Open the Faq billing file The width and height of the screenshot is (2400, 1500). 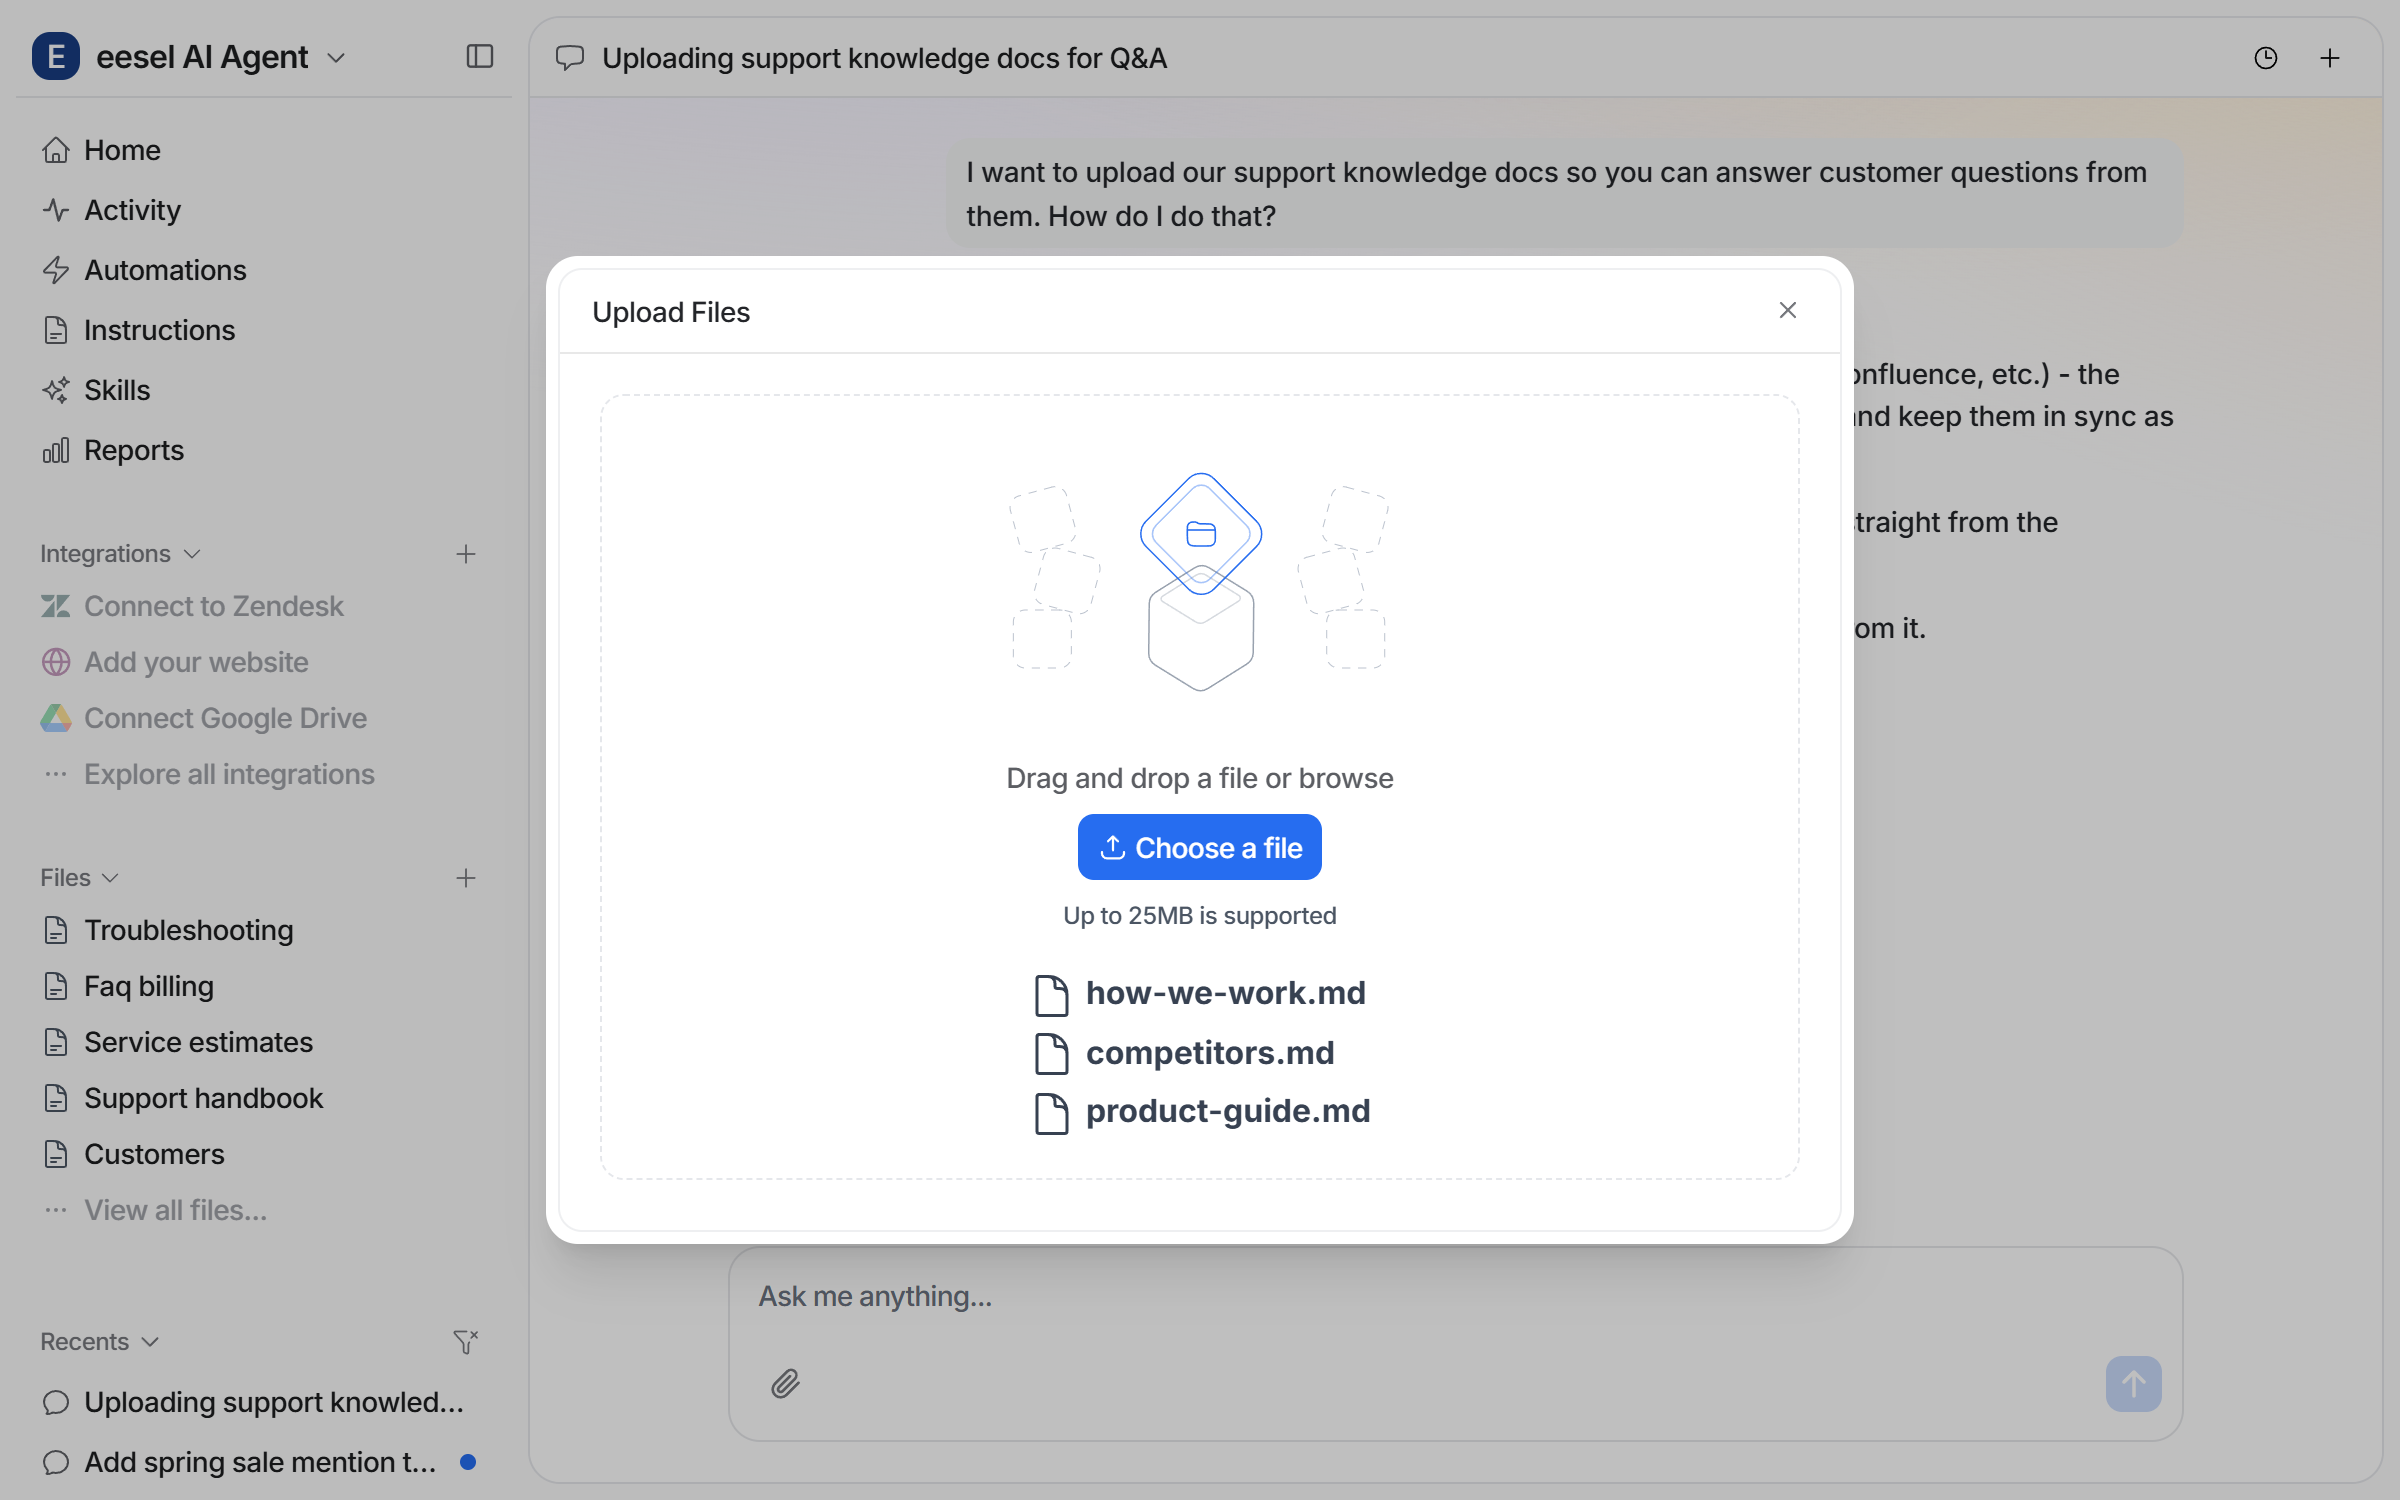point(128,986)
